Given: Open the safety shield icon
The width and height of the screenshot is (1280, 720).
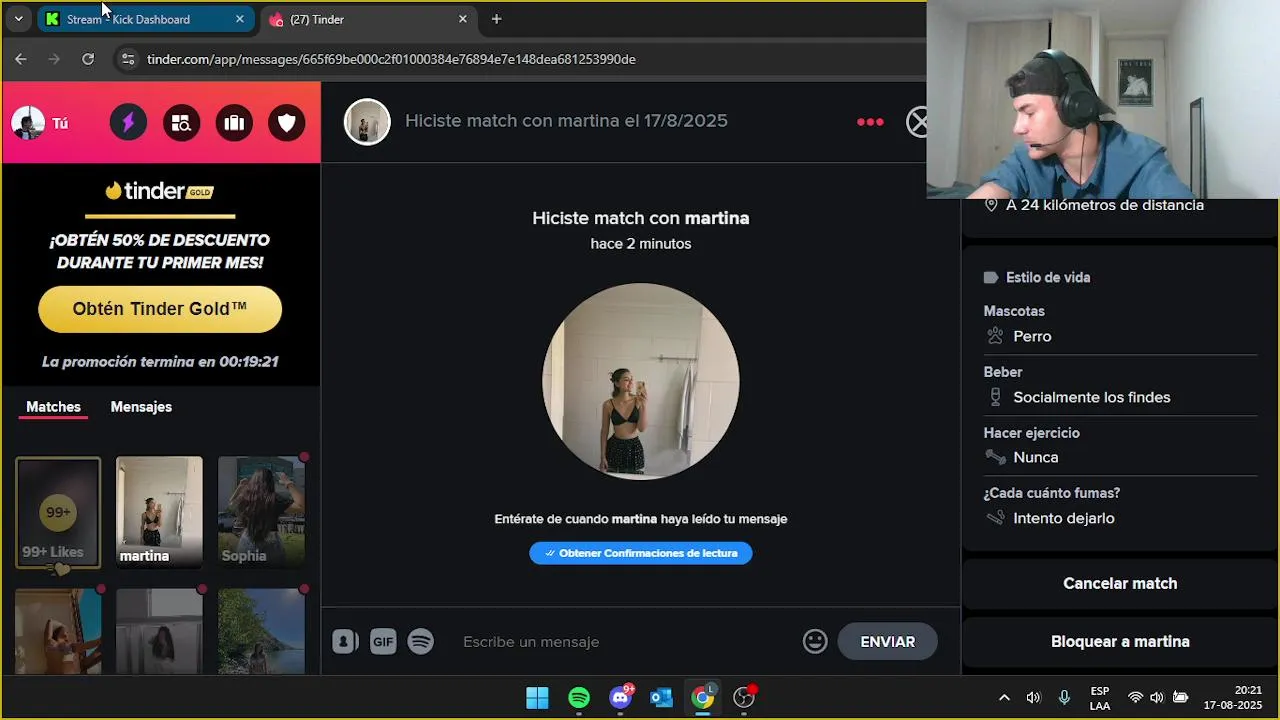Looking at the screenshot, I should (x=287, y=123).
